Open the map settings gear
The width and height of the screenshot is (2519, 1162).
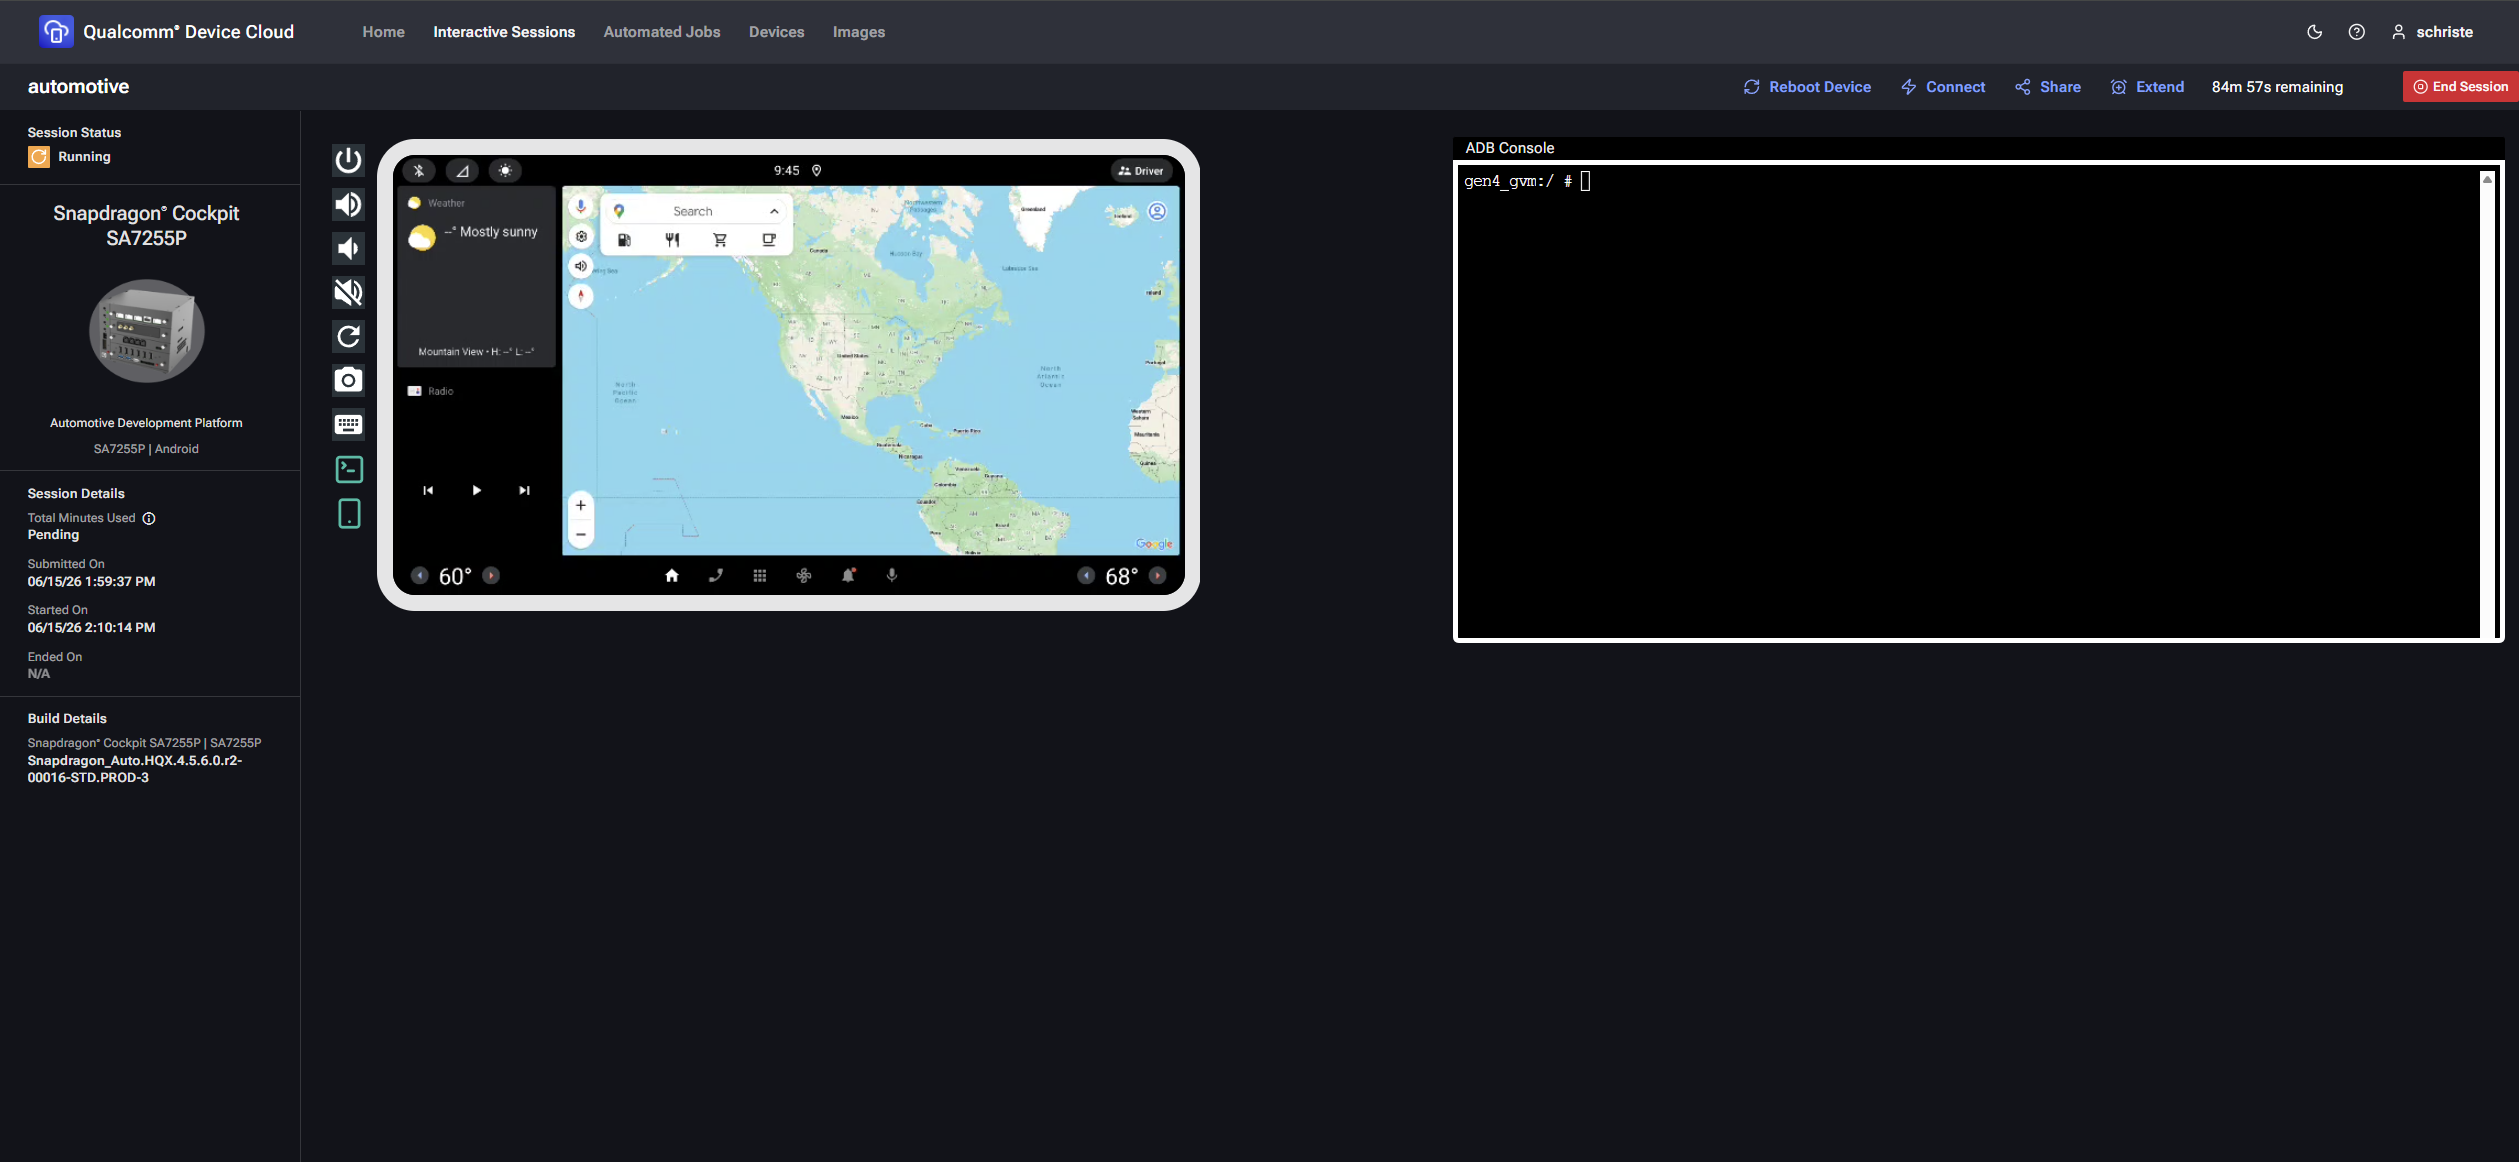(581, 237)
